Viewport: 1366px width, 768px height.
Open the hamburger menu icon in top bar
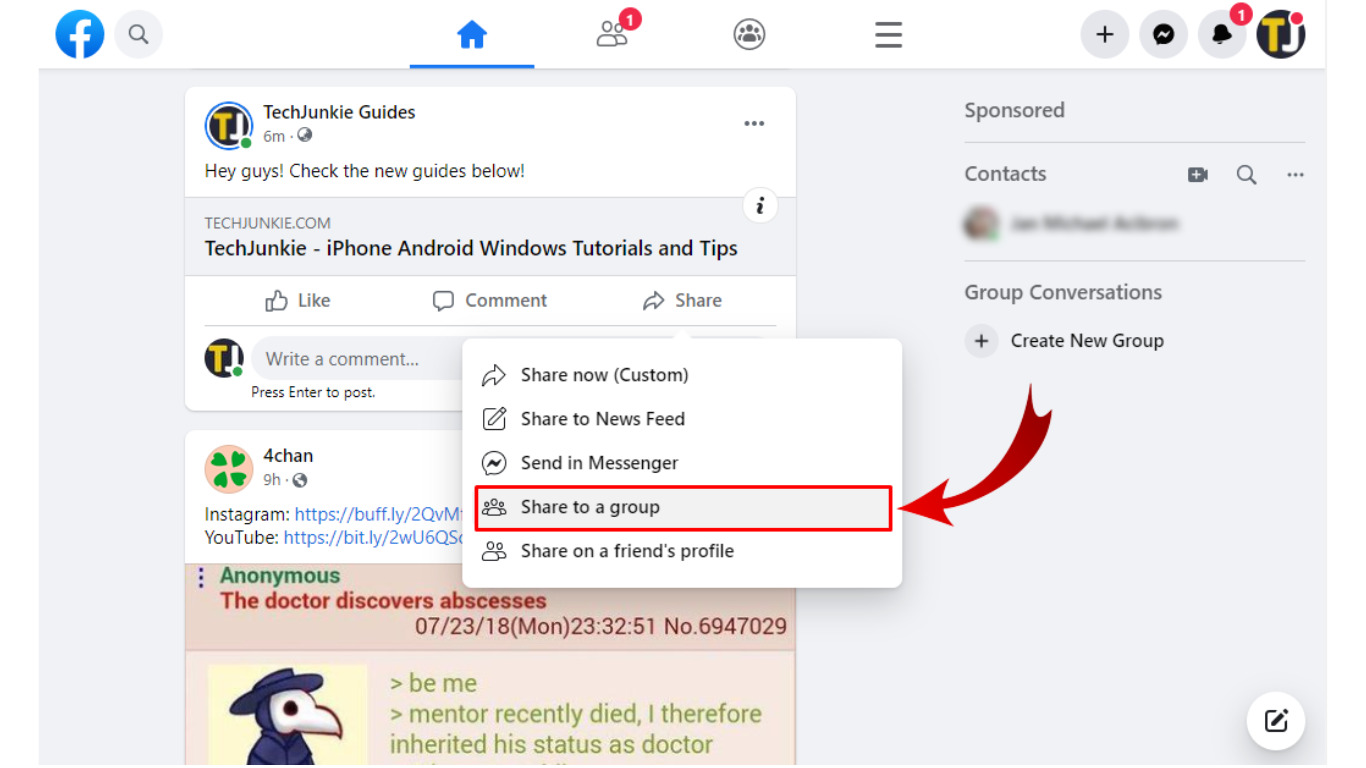888,35
